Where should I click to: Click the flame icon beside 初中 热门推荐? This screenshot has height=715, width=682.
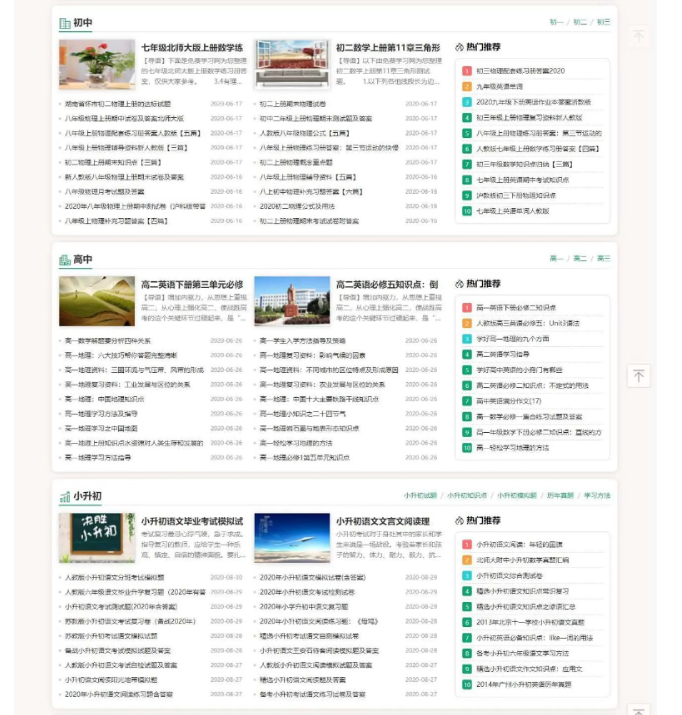460,47
